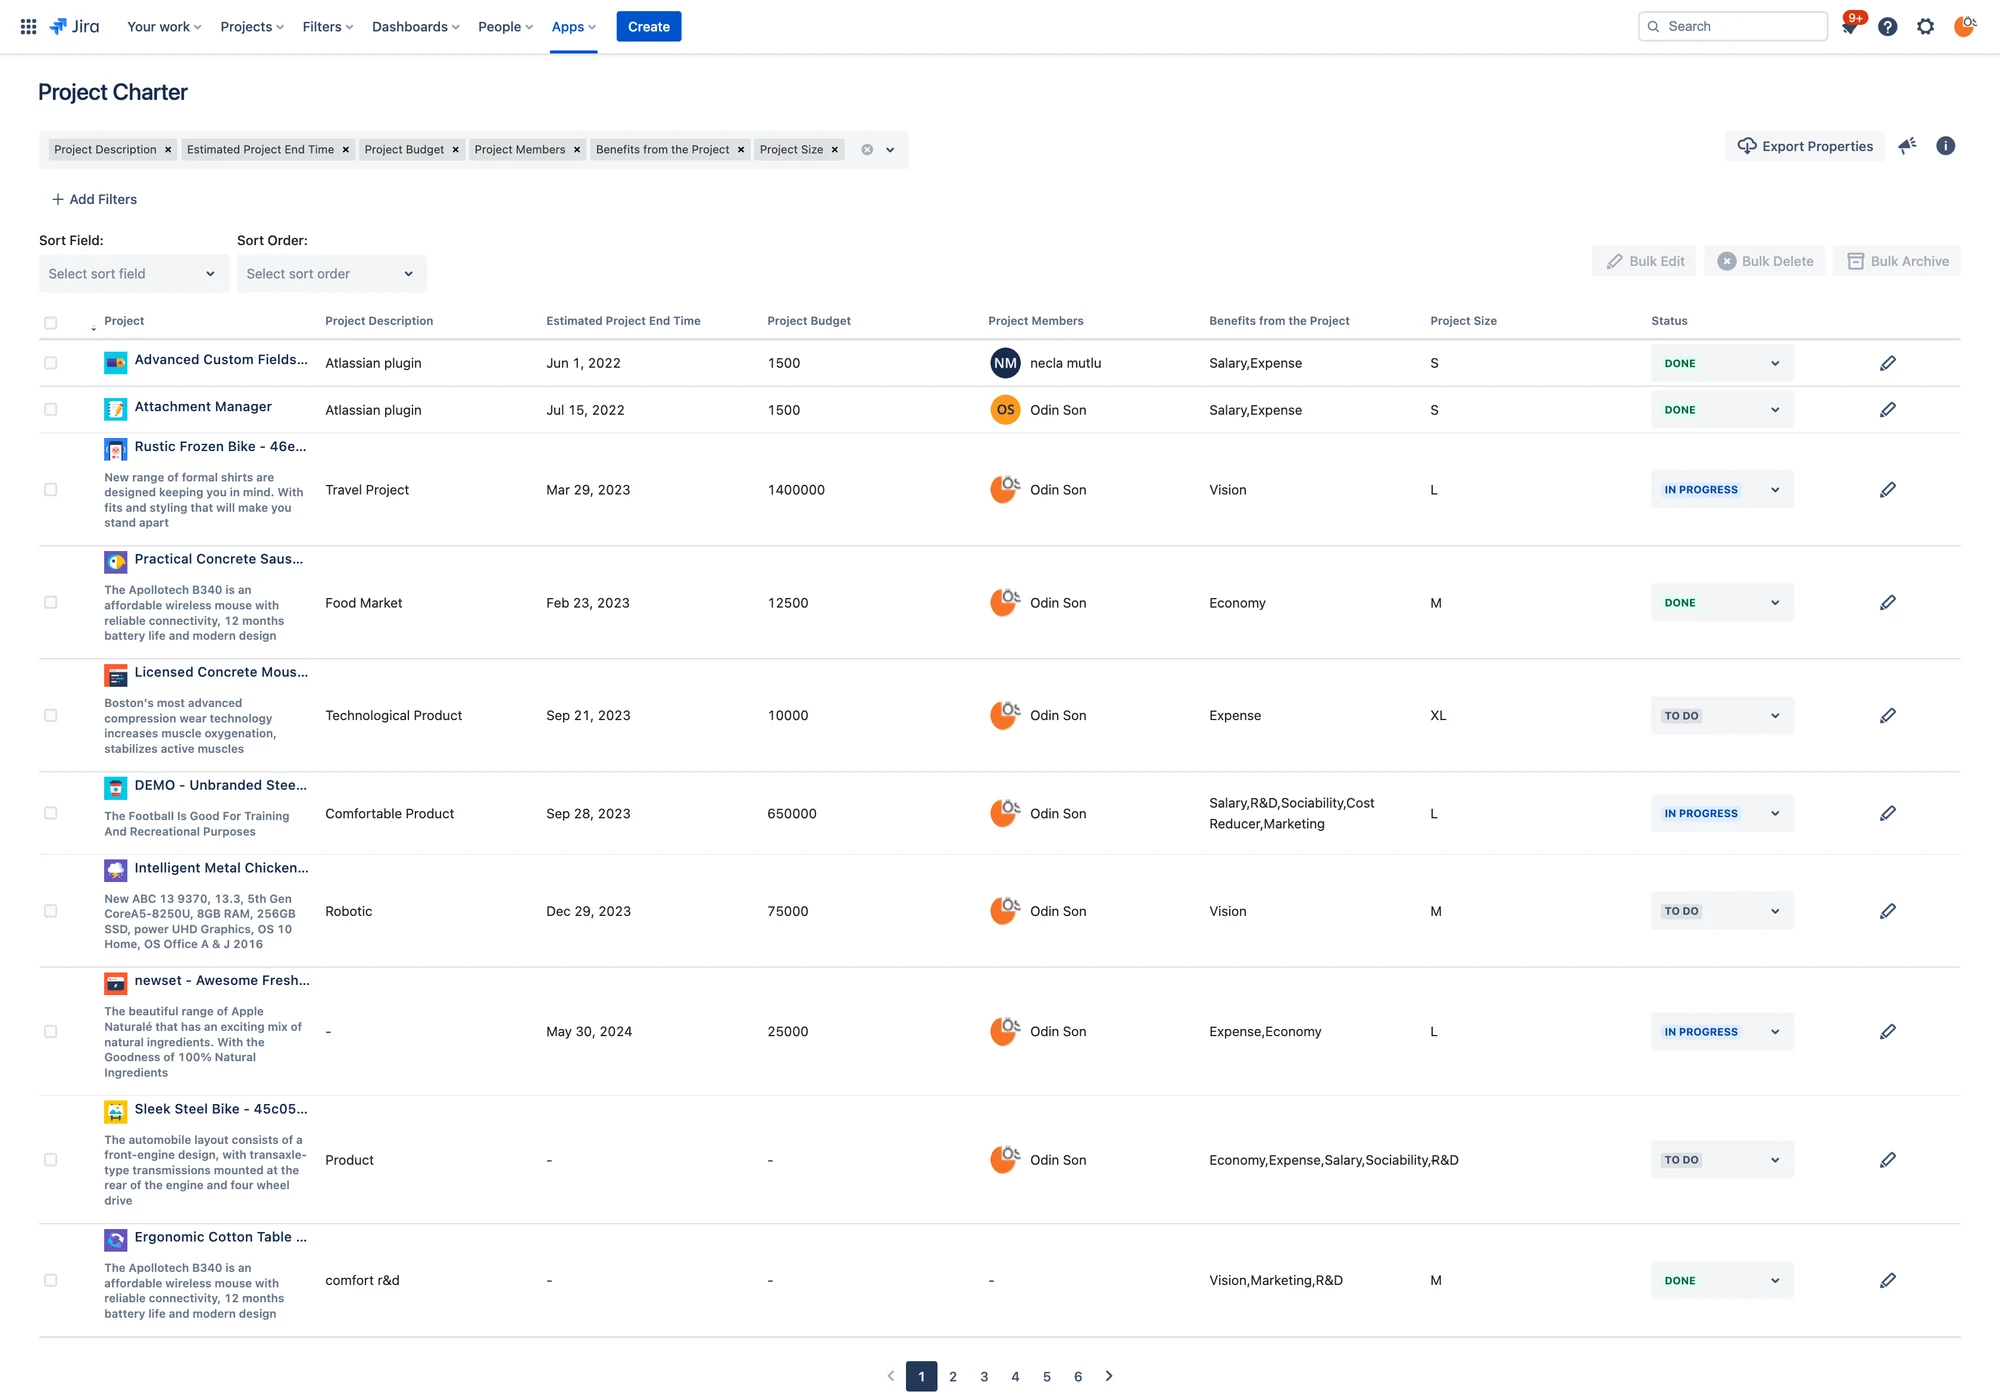2000x1392 pixels.
Task: Go to page 6 in pagination
Action: point(1078,1377)
